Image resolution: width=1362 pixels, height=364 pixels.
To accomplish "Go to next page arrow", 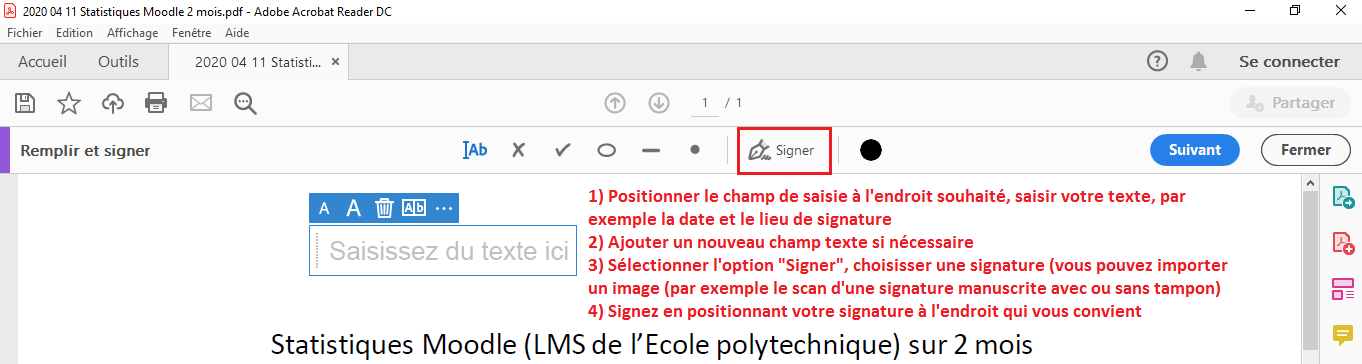I will point(658,102).
